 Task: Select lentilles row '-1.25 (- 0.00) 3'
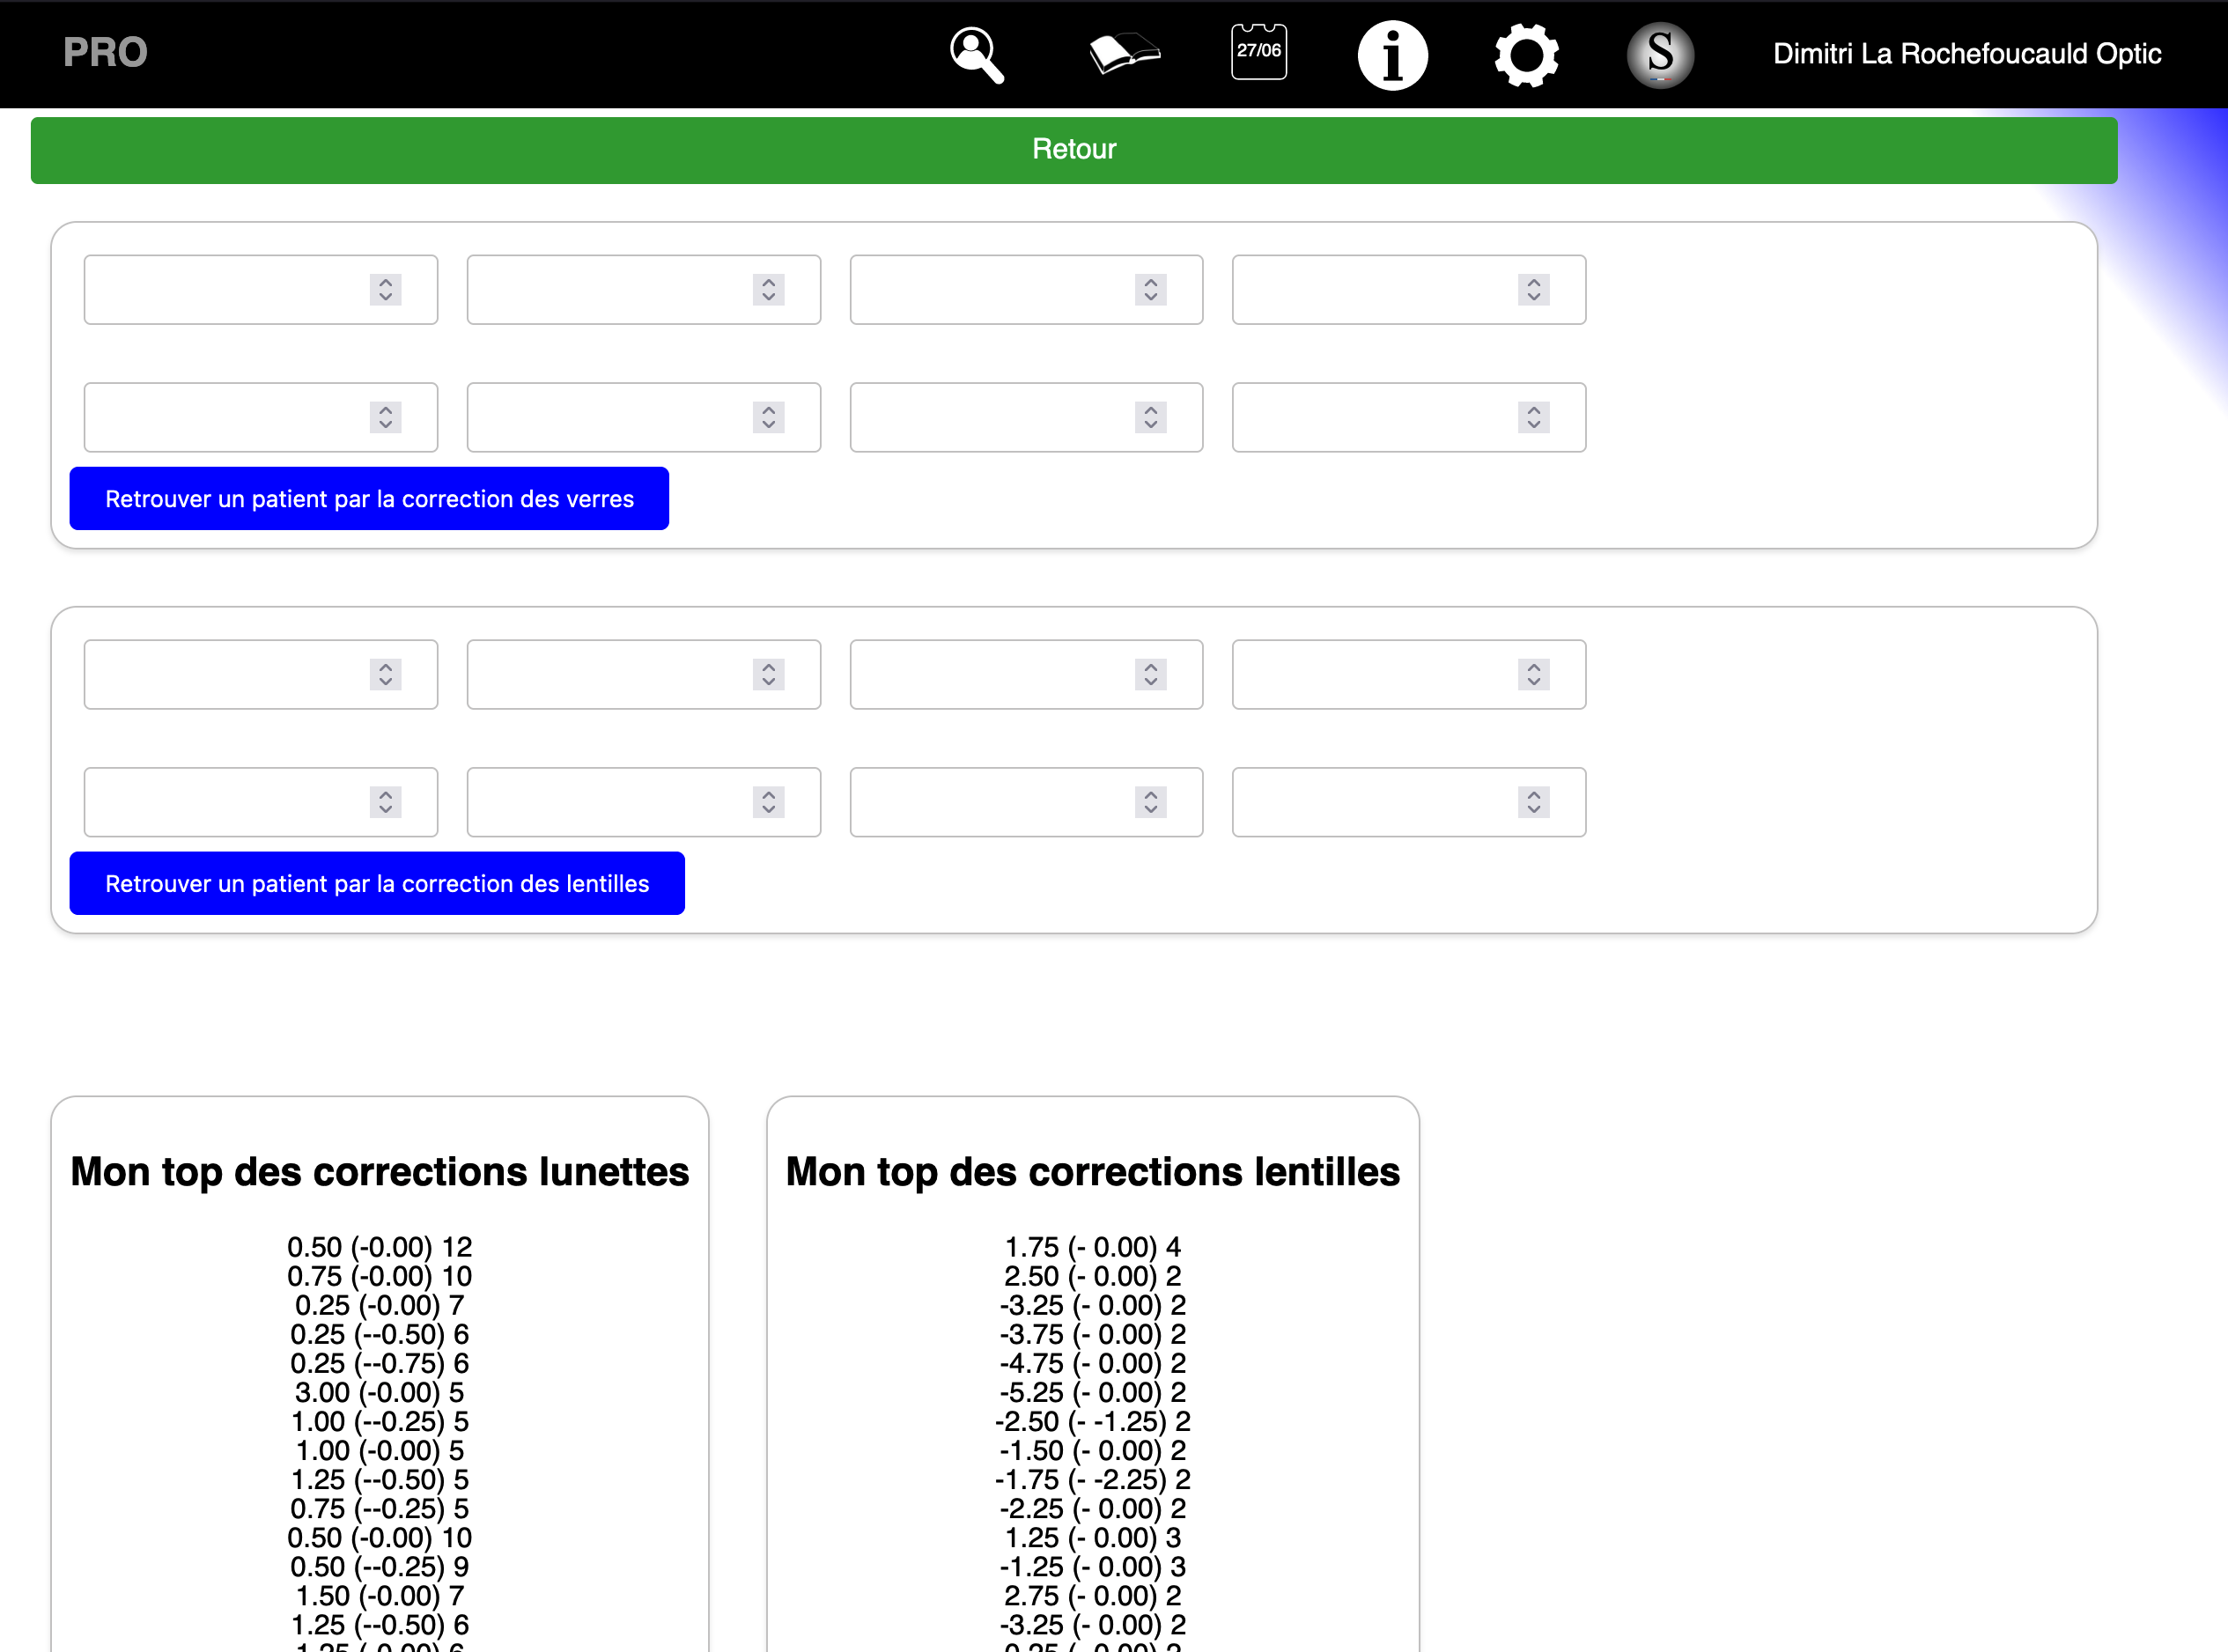coord(1093,1567)
